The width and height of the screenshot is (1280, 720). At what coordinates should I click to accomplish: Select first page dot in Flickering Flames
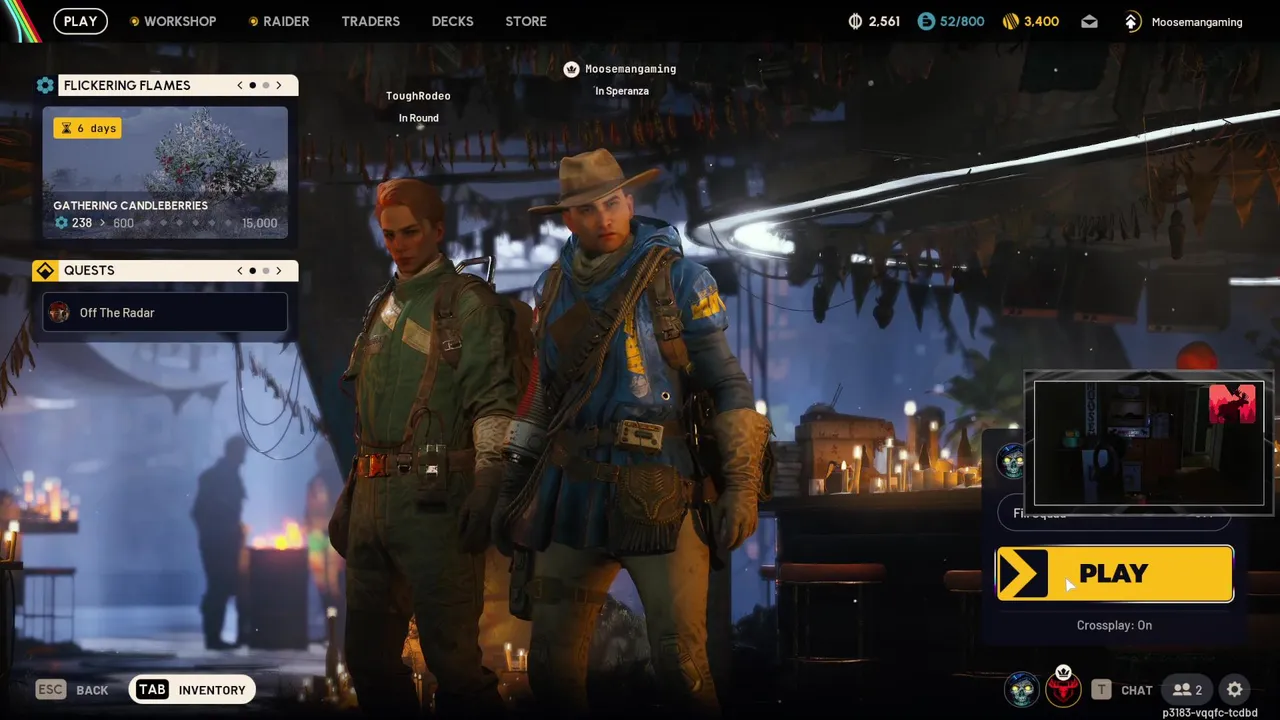(x=252, y=85)
